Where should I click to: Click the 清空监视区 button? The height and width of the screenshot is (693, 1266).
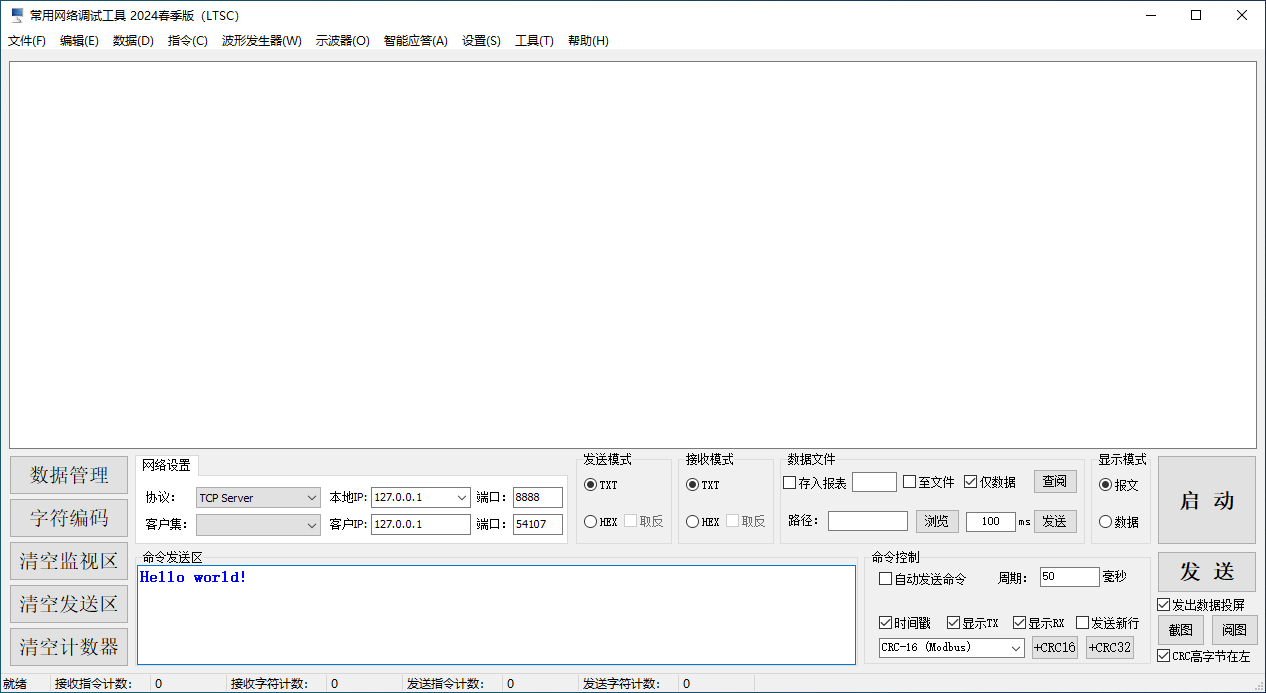coord(69,561)
